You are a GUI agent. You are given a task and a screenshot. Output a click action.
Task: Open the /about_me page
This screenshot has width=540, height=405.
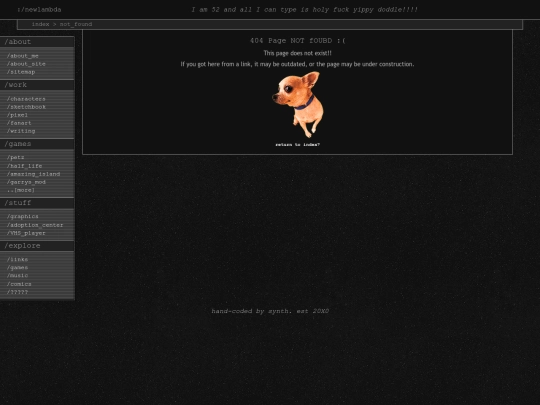pyautogui.click(x=23, y=56)
